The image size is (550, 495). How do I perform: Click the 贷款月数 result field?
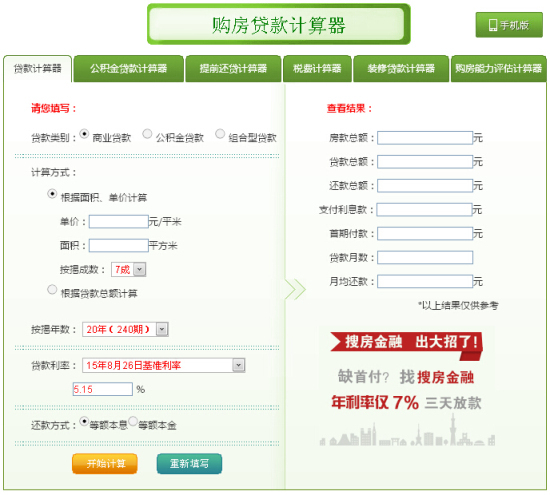tap(425, 257)
